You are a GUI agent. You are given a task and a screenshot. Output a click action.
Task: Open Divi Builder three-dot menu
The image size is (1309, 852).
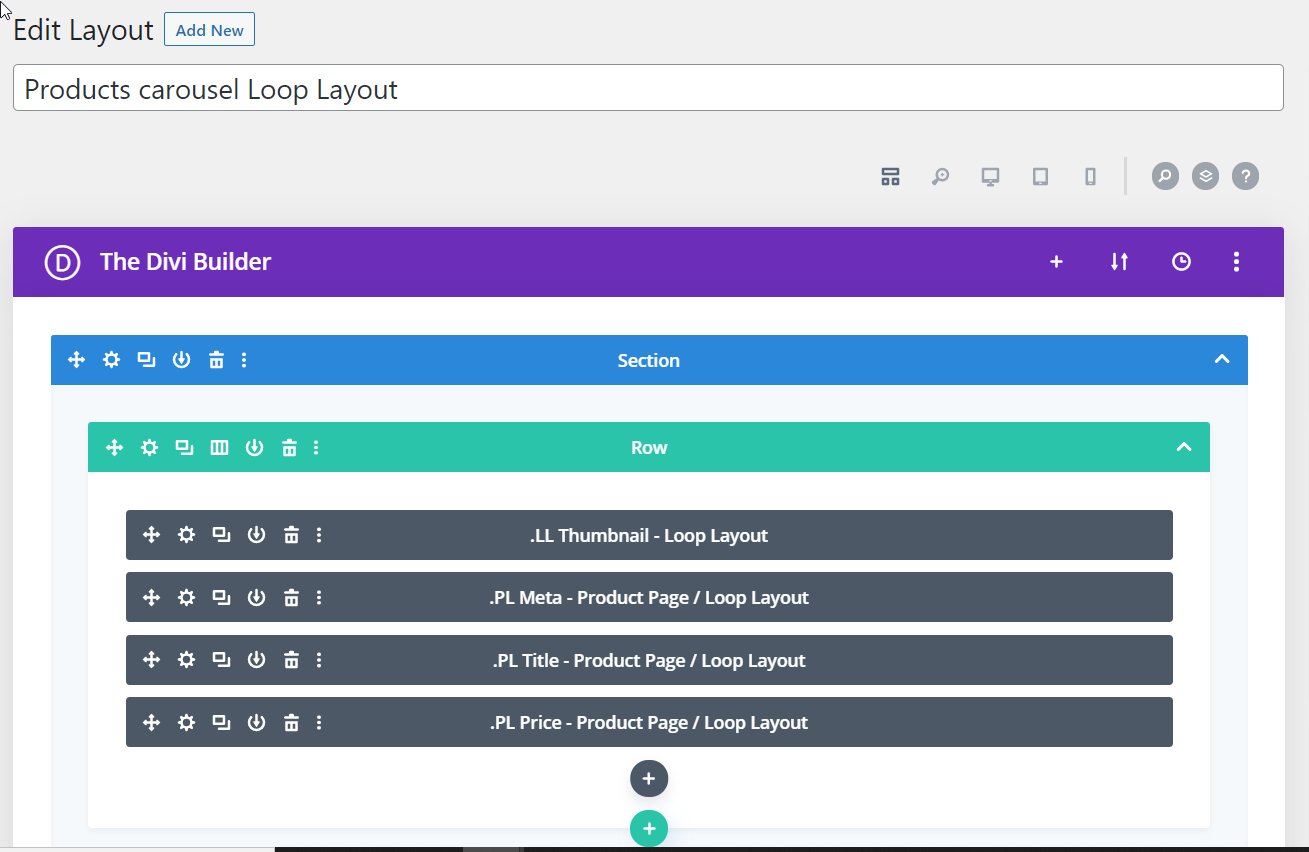click(1236, 262)
